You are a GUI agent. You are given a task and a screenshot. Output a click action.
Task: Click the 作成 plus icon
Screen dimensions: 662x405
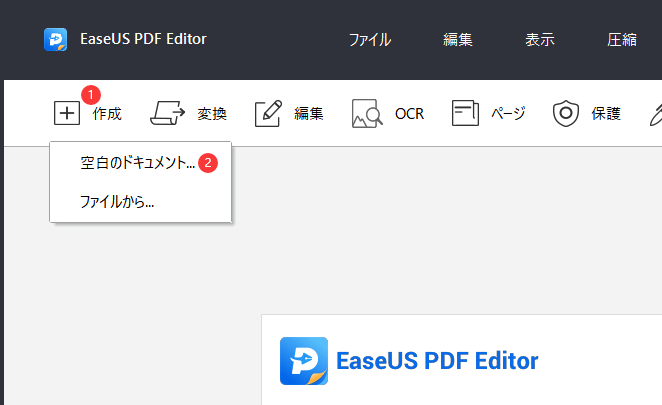[67, 113]
